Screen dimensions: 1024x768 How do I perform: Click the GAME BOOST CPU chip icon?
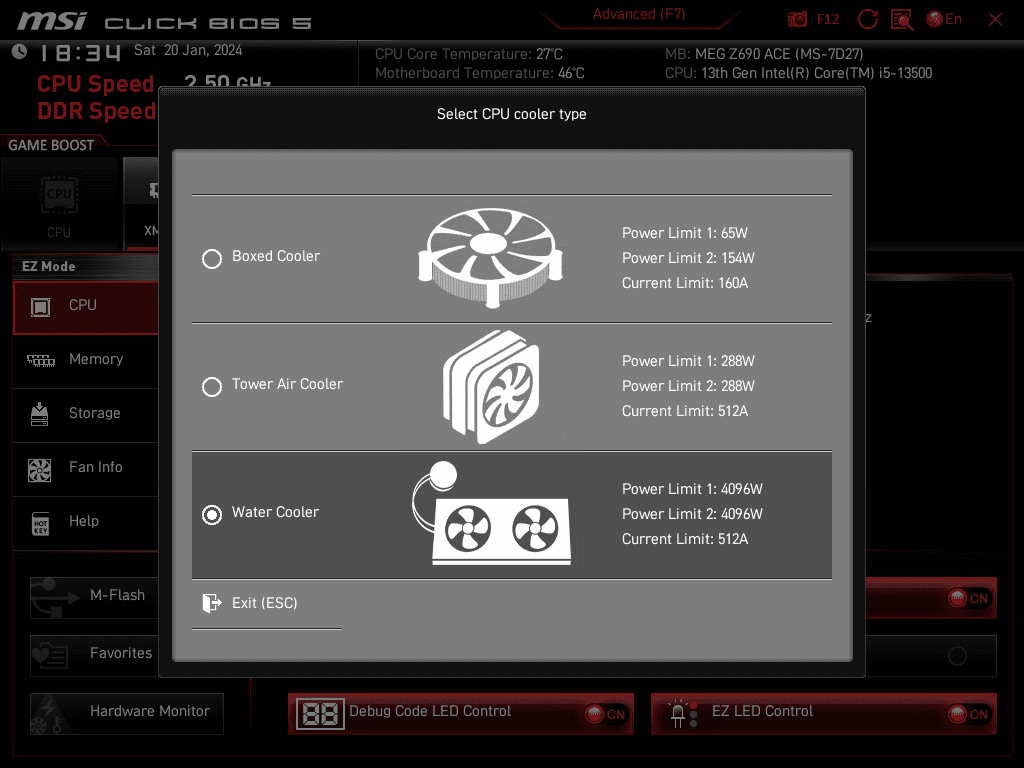pos(59,195)
